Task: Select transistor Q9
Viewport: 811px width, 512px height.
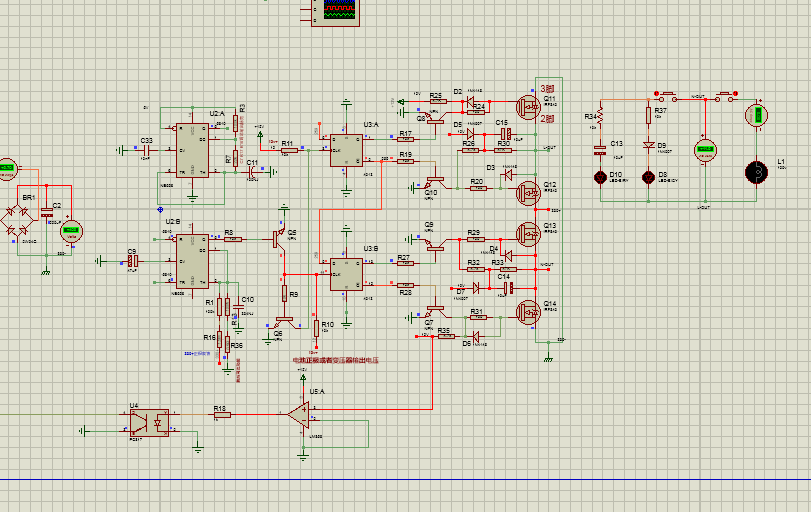Action: 435,245
